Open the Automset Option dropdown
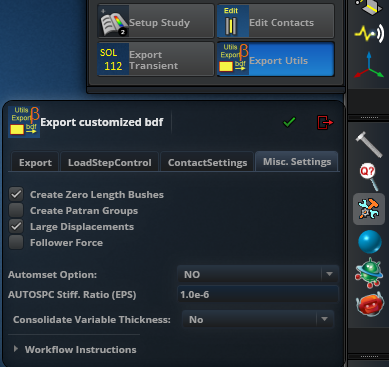Image resolution: width=389 pixels, height=367 pixels. pyautogui.click(x=258, y=274)
